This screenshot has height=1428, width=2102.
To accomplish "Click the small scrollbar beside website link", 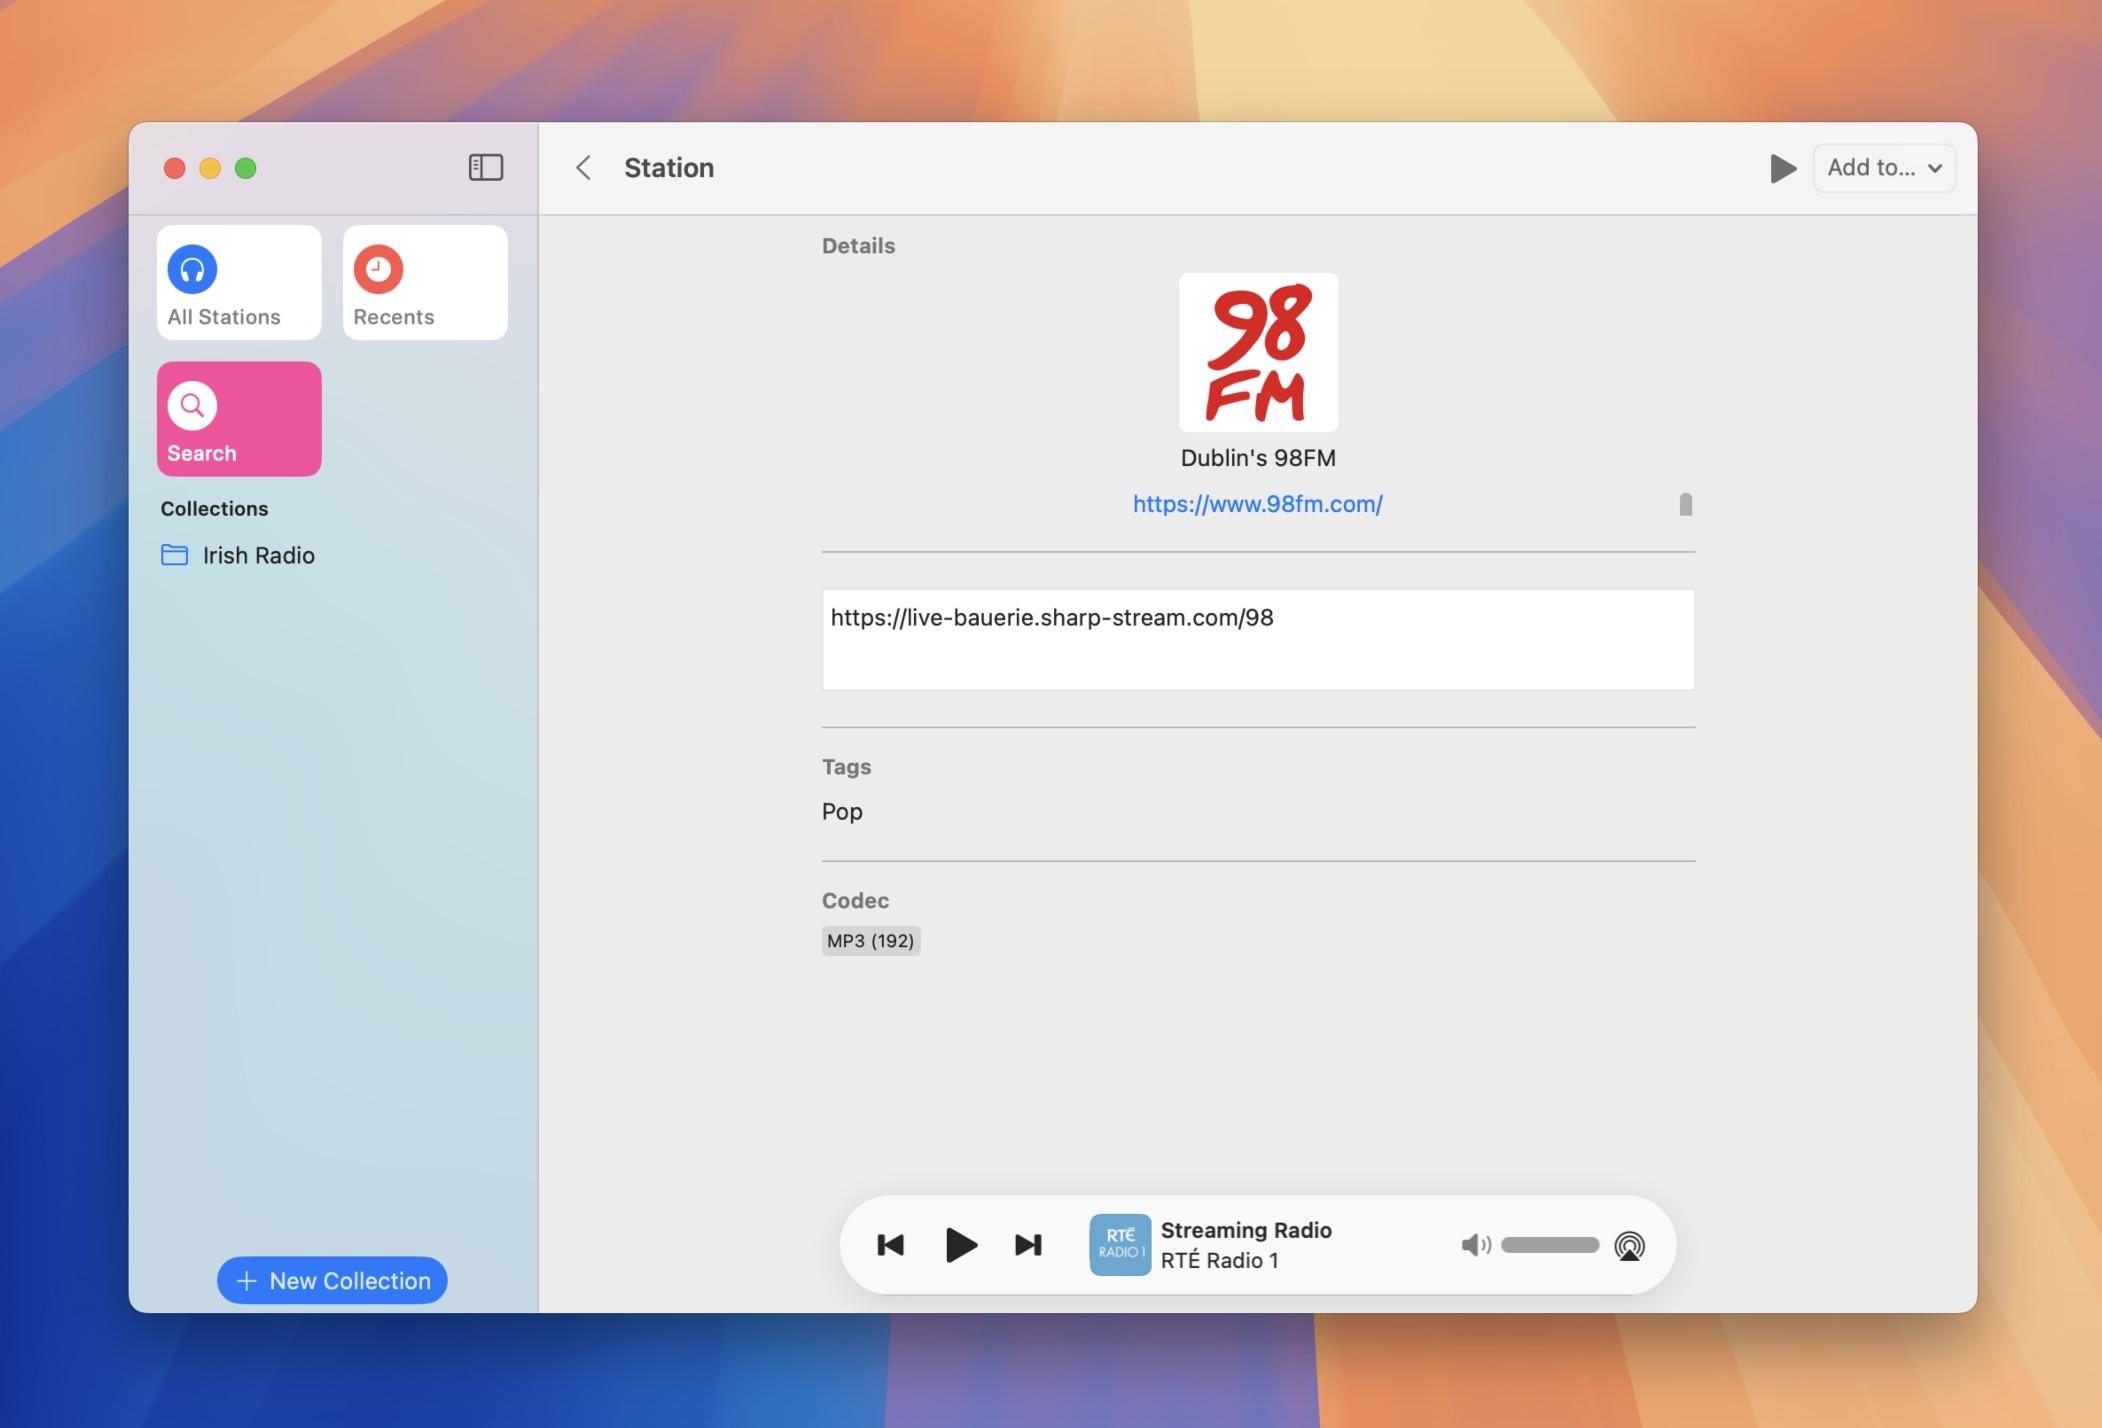I will 1685,504.
